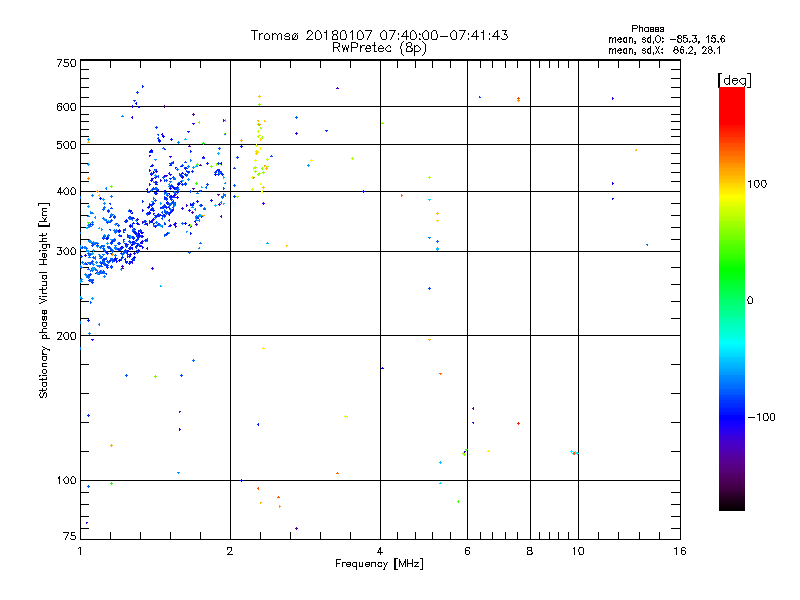800x600 pixels.
Task: Click the y-axis tick label 500
Action: [66, 145]
